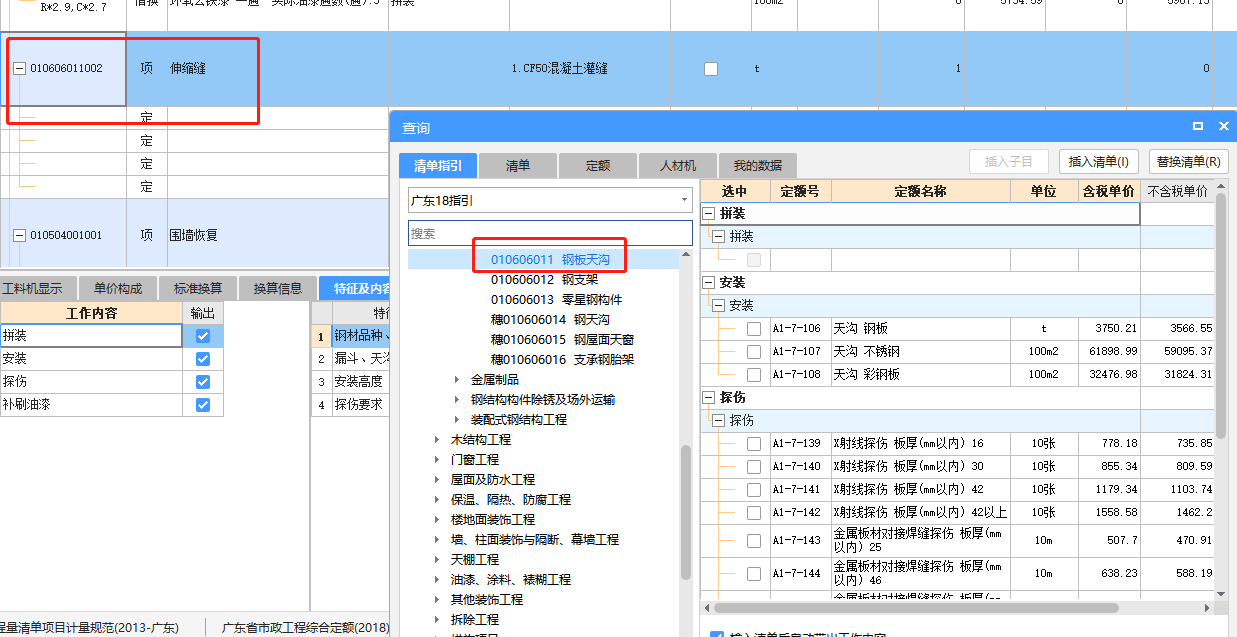Click the guide tree vertical scrollbar
Image resolution: width=1237 pixels, height=637 pixels.
click(x=686, y=512)
